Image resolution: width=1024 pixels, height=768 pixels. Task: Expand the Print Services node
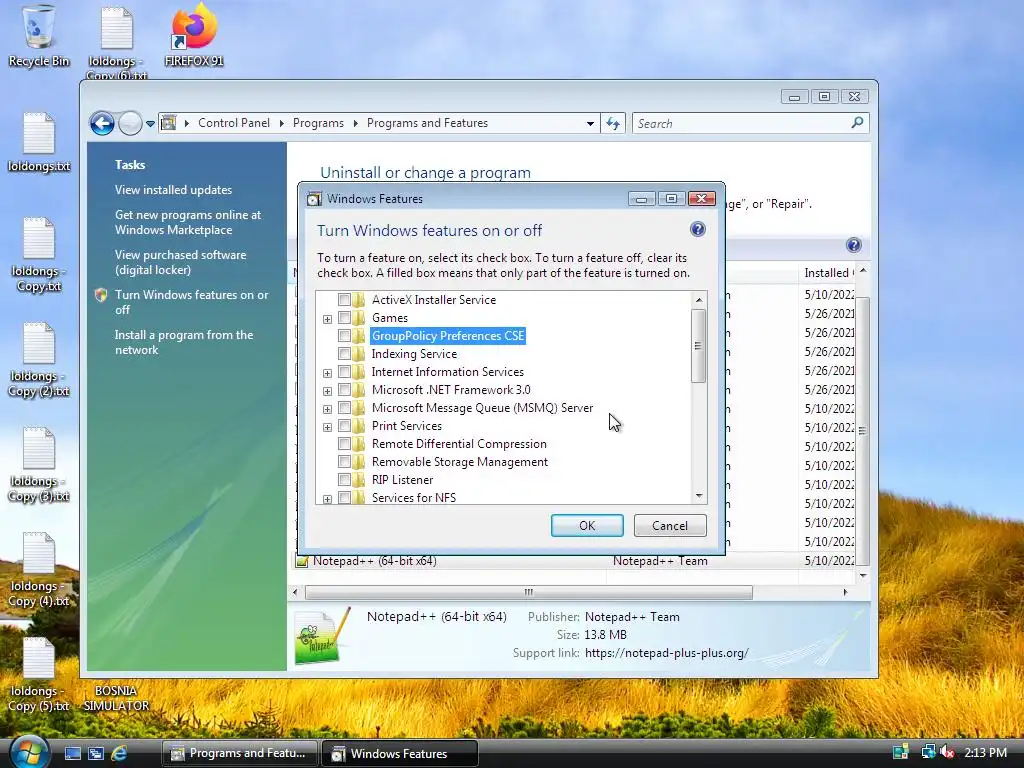pyautogui.click(x=327, y=427)
